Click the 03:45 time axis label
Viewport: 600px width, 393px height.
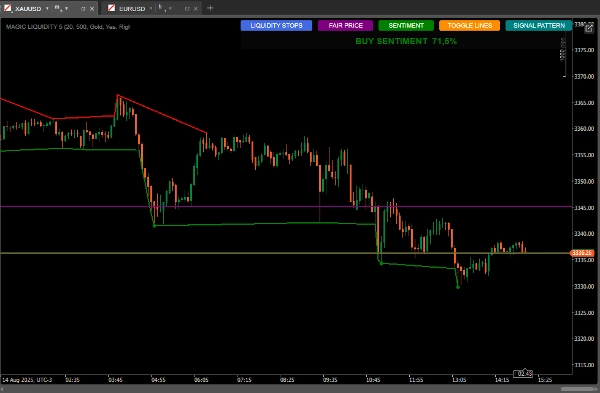pyautogui.click(x=115, y=380)
